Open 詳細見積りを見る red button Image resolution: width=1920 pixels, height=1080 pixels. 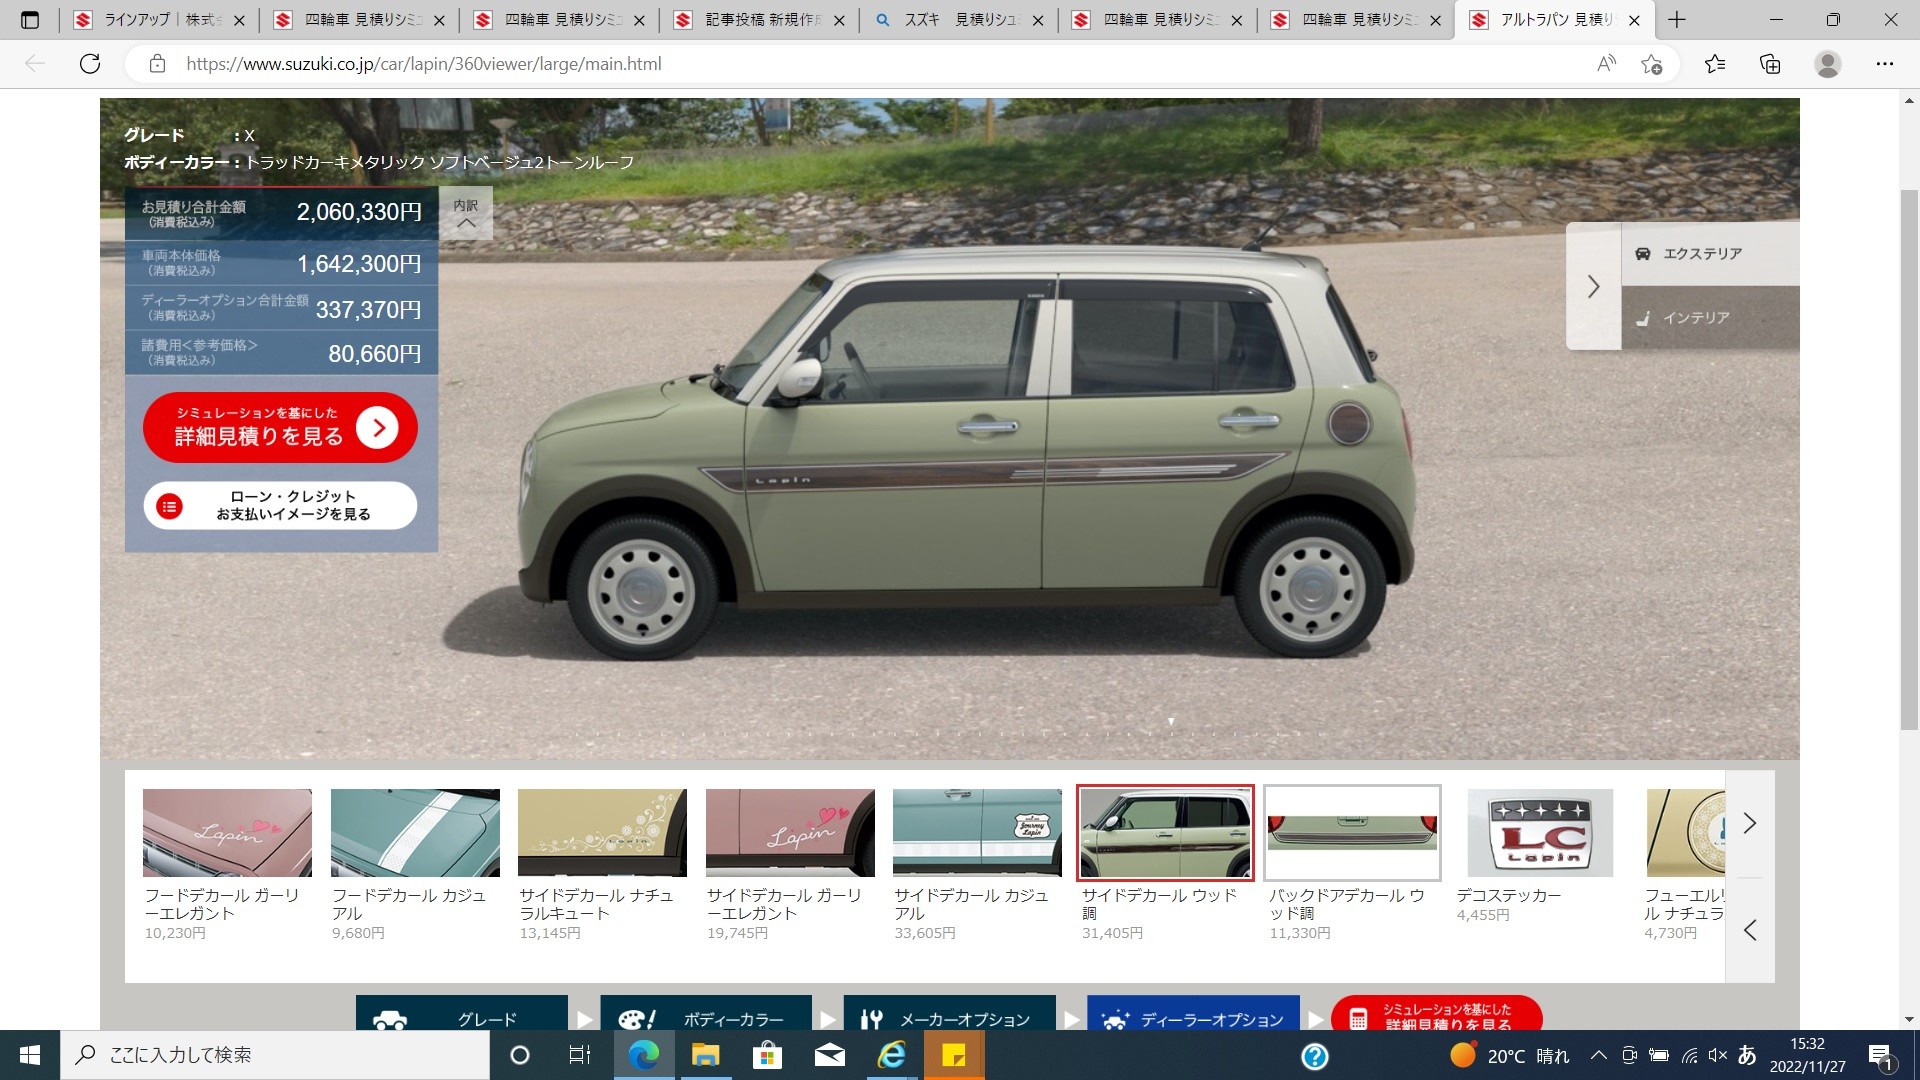[280, 427]
